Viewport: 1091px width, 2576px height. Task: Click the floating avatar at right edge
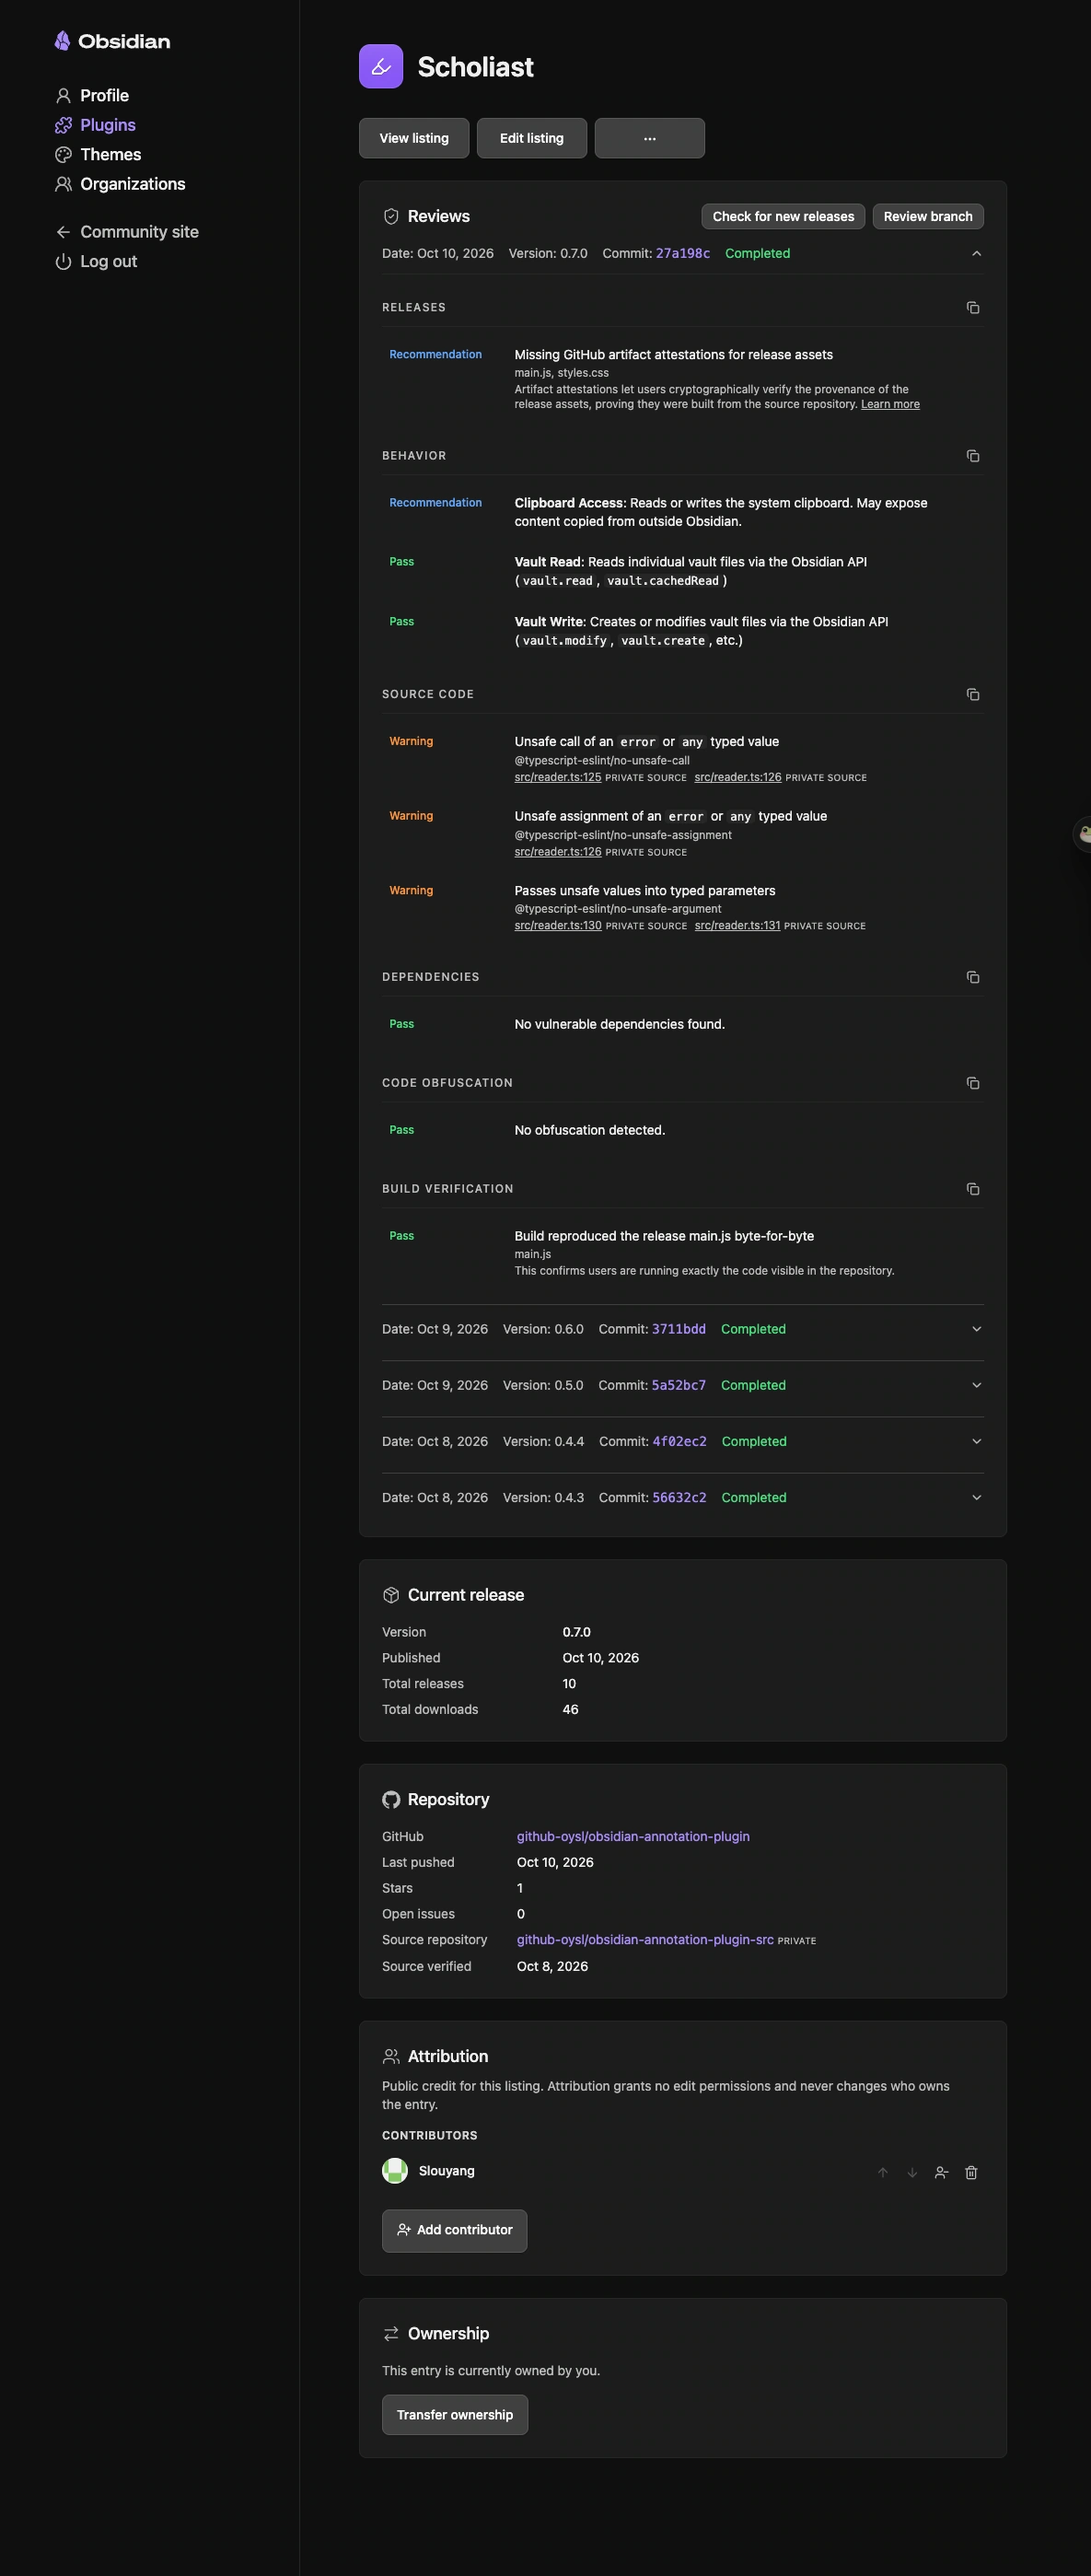click(1083, 834)
